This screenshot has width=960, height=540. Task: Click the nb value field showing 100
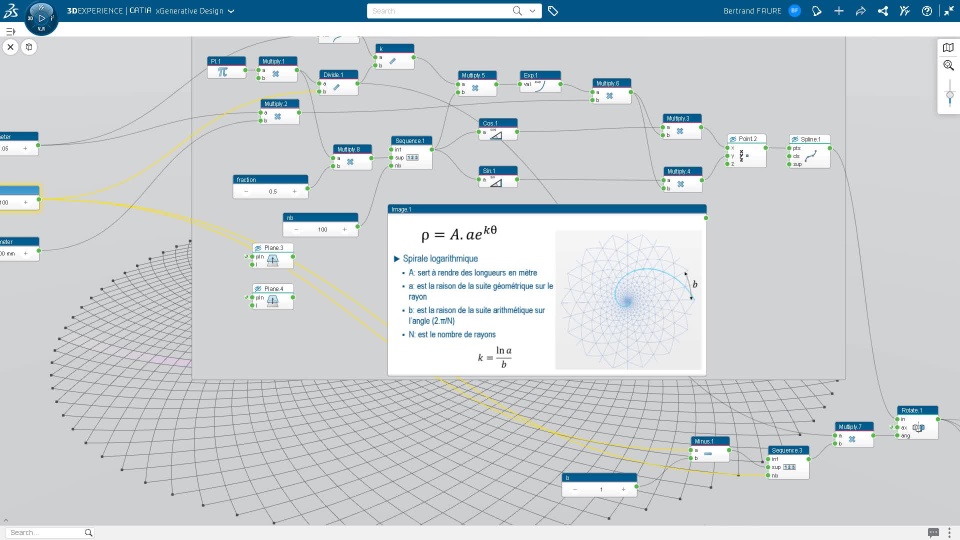point(322,230)
